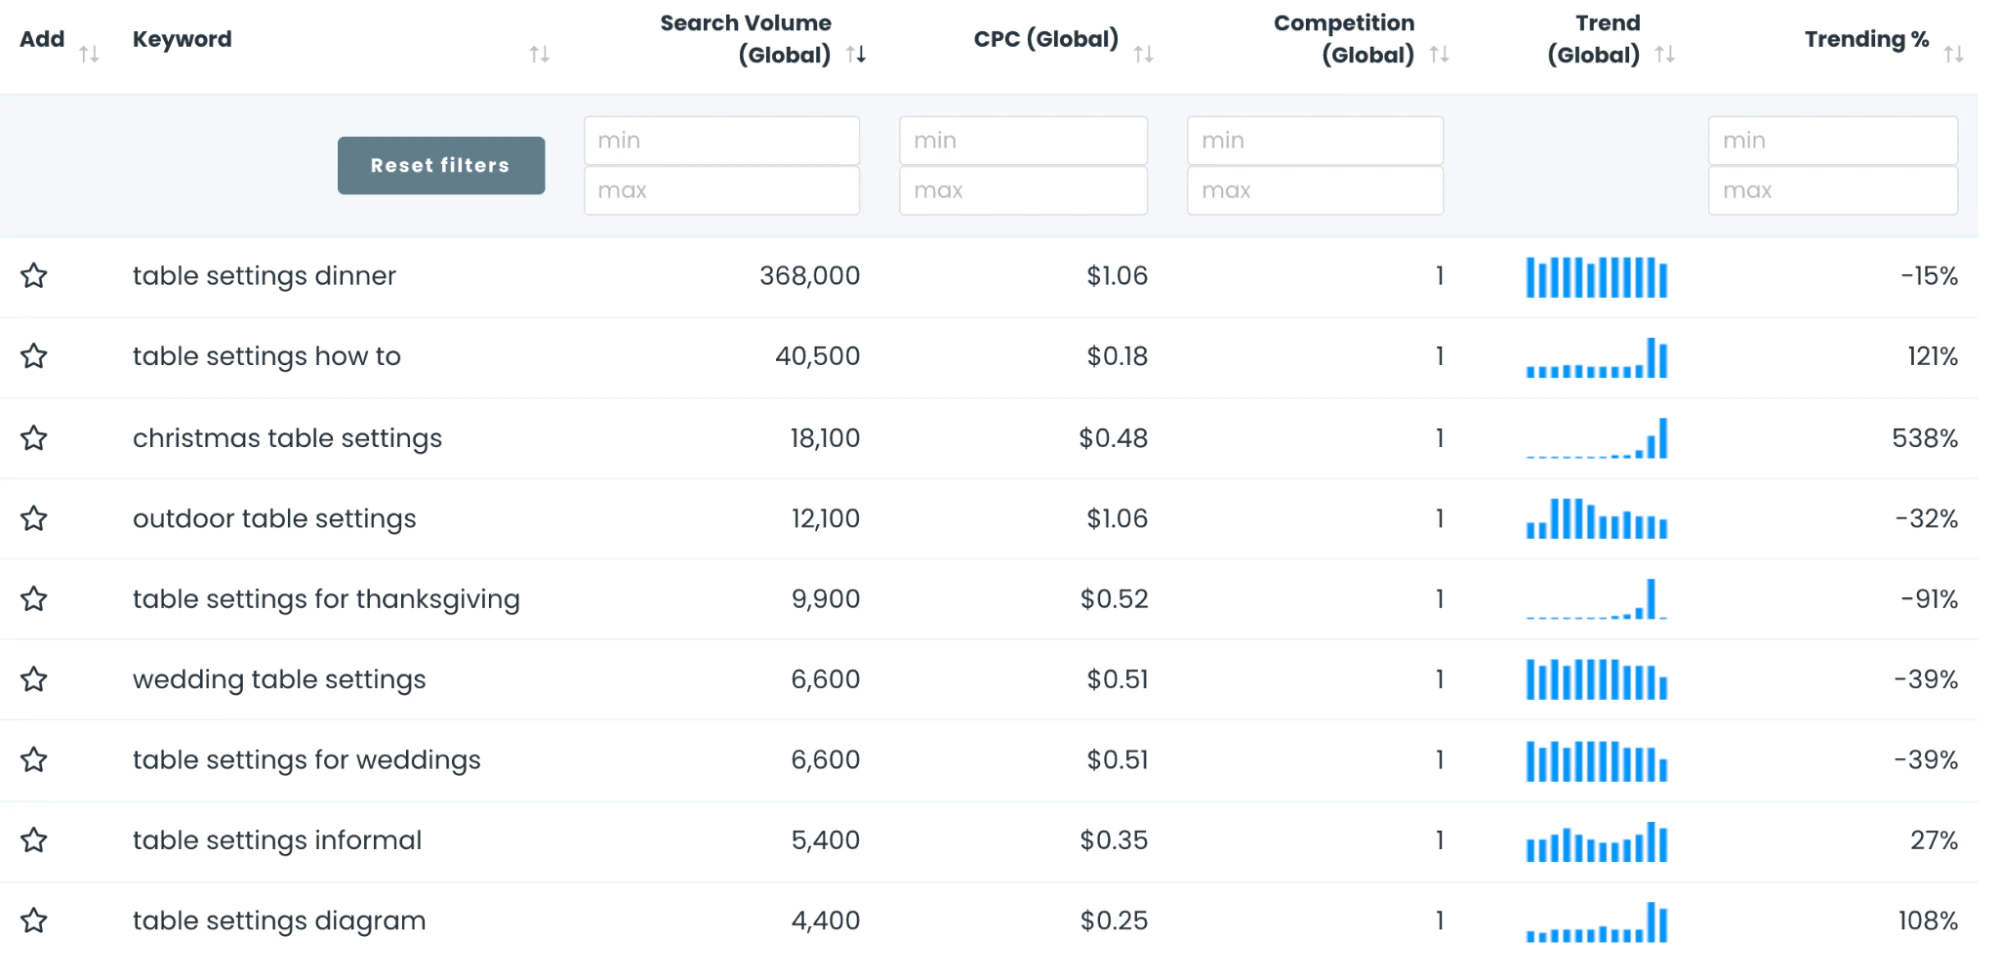Image resolution: width=1999 pixels, height=961 pixels.
Task: Star the 'table settings how to' keyword
Action: tap(34, 355)
